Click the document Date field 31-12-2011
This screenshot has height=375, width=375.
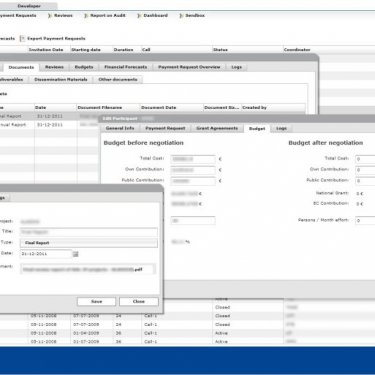(x=46, y=254)
